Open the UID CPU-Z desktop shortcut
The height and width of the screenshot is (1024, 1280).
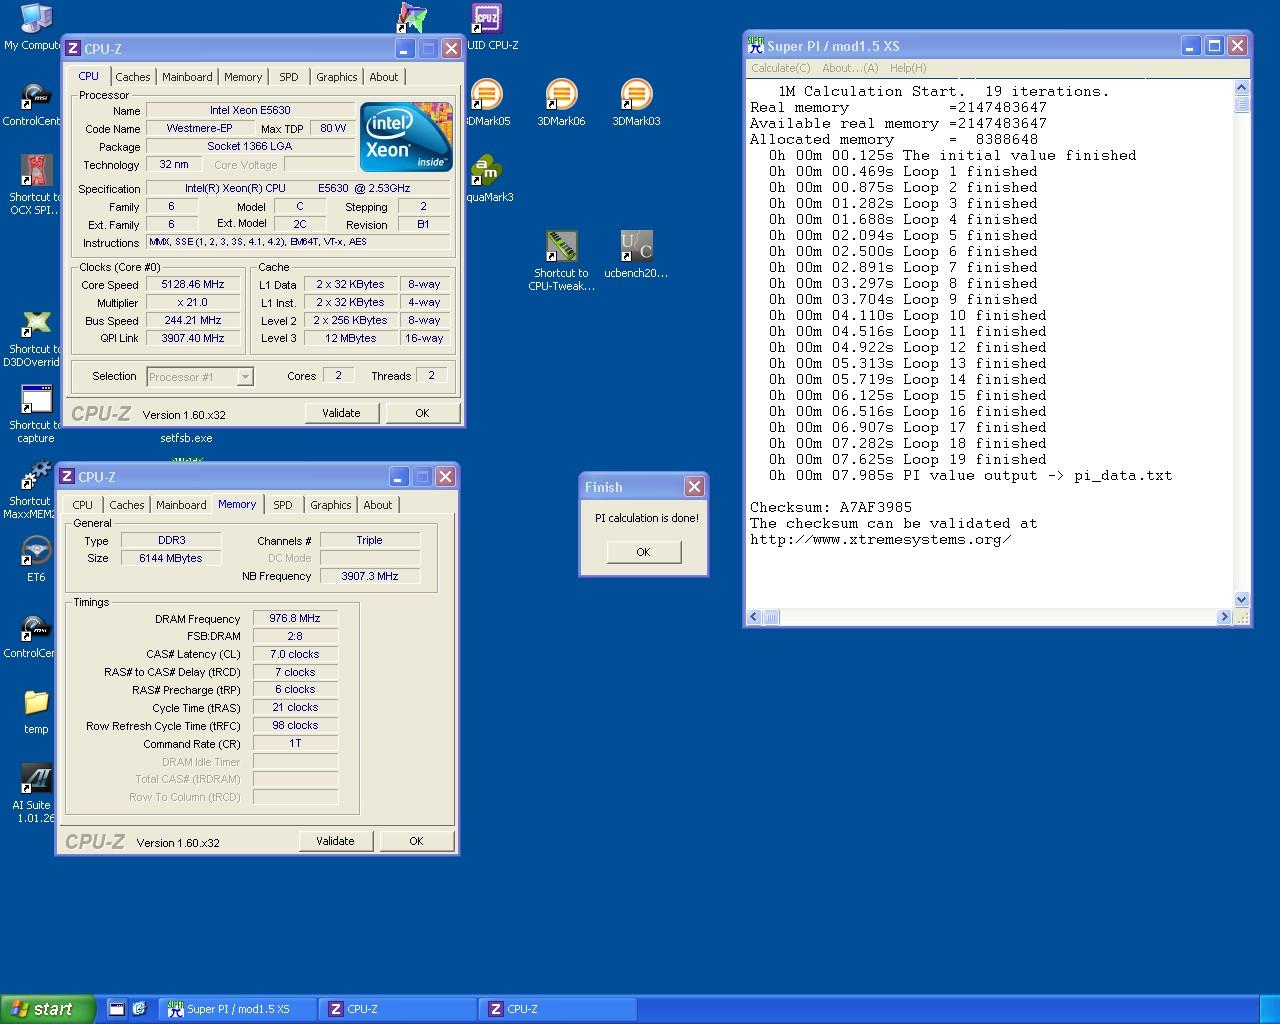pos(486,18)
